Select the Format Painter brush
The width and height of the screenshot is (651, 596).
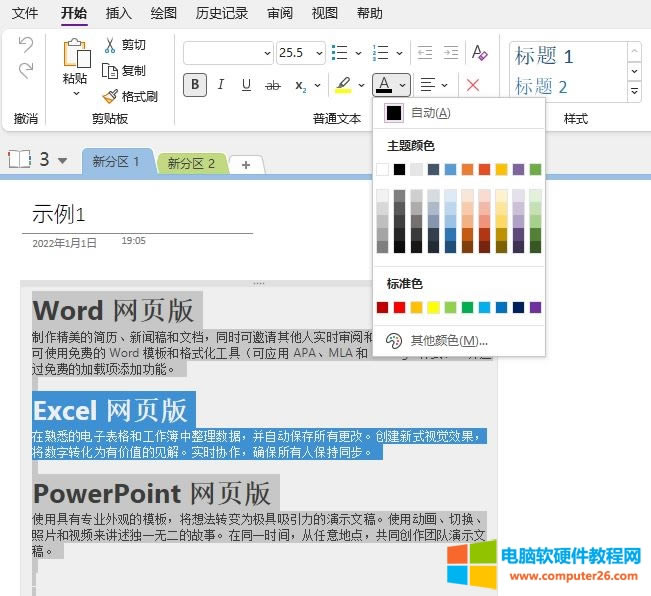[x=110, y=97]
